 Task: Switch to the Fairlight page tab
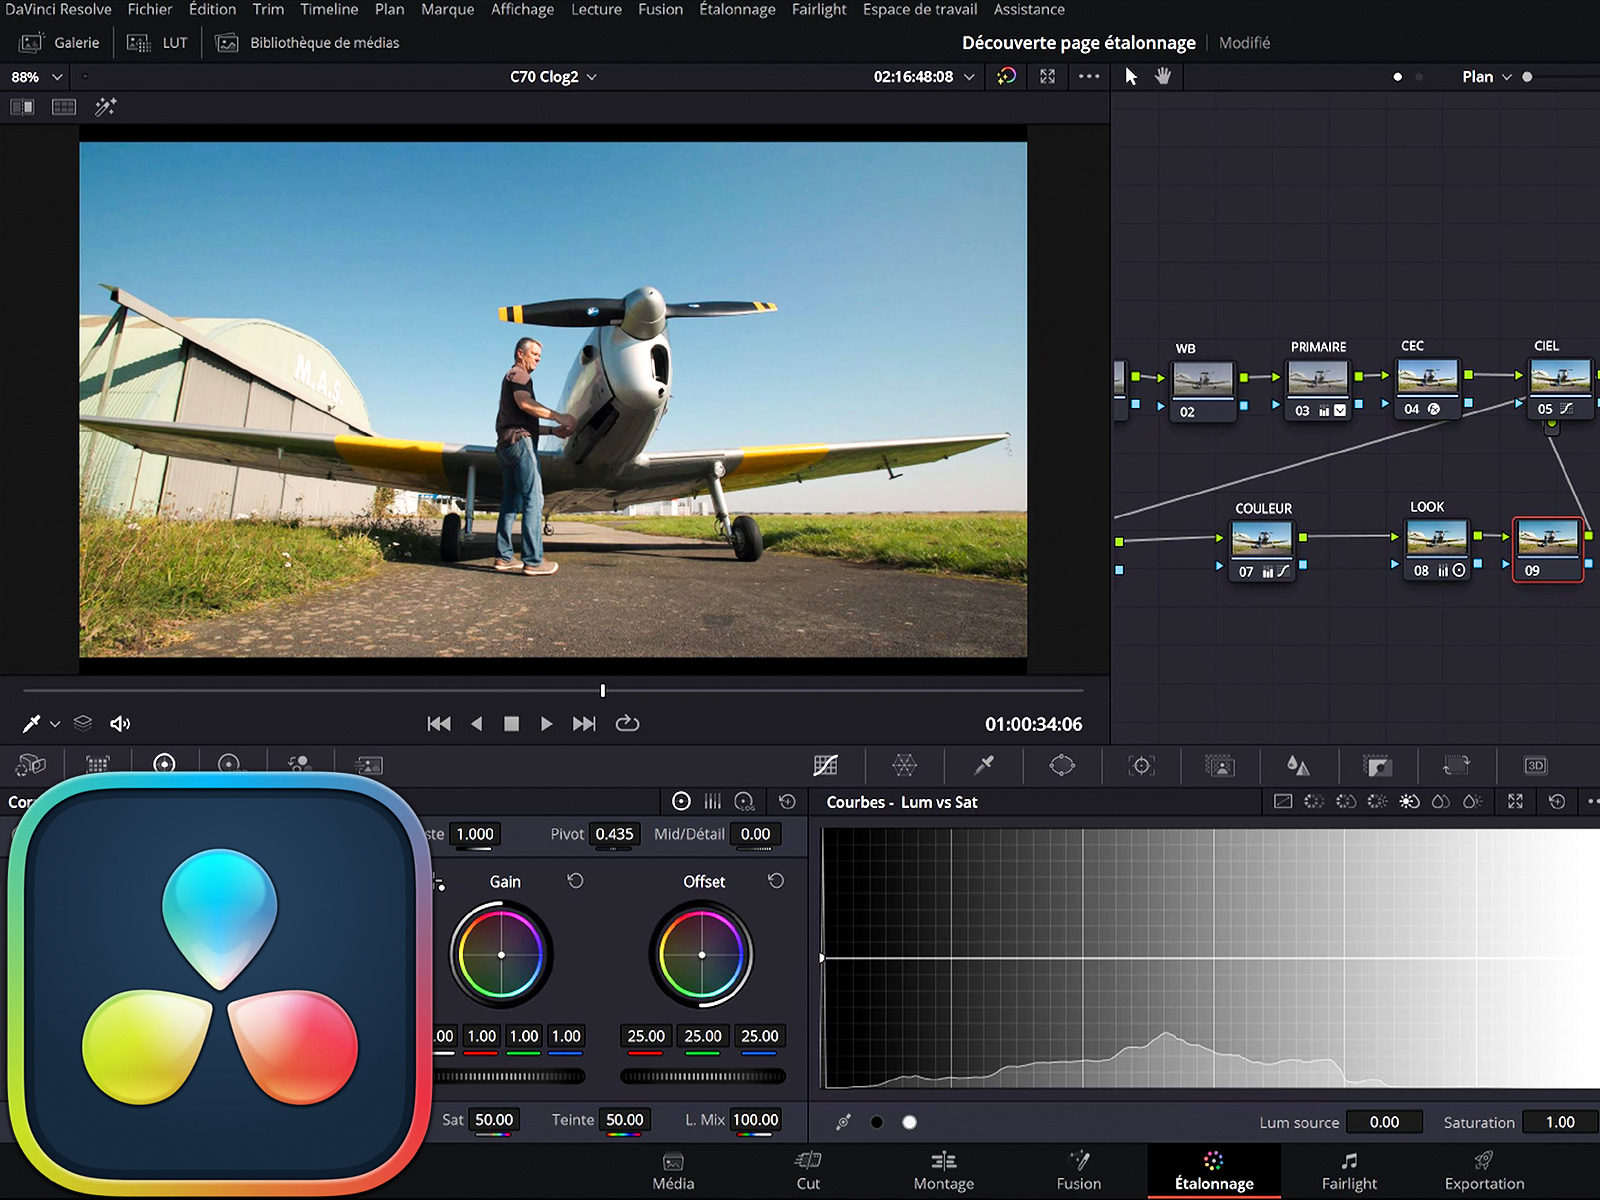[1349, 1170]
